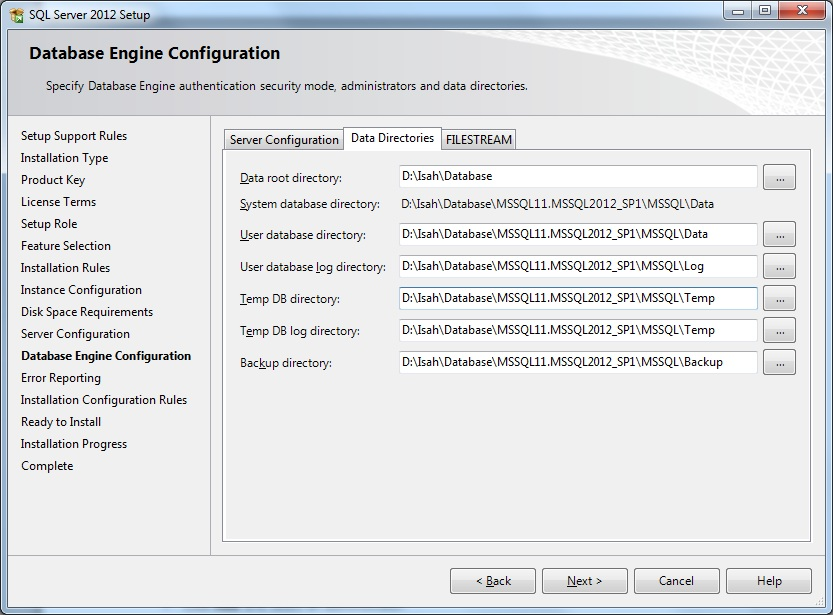Screen dimensions: 833x615
Task: Switch to the FILESTREAM tab
Action: pyautogui.click(x=478, y=139)
